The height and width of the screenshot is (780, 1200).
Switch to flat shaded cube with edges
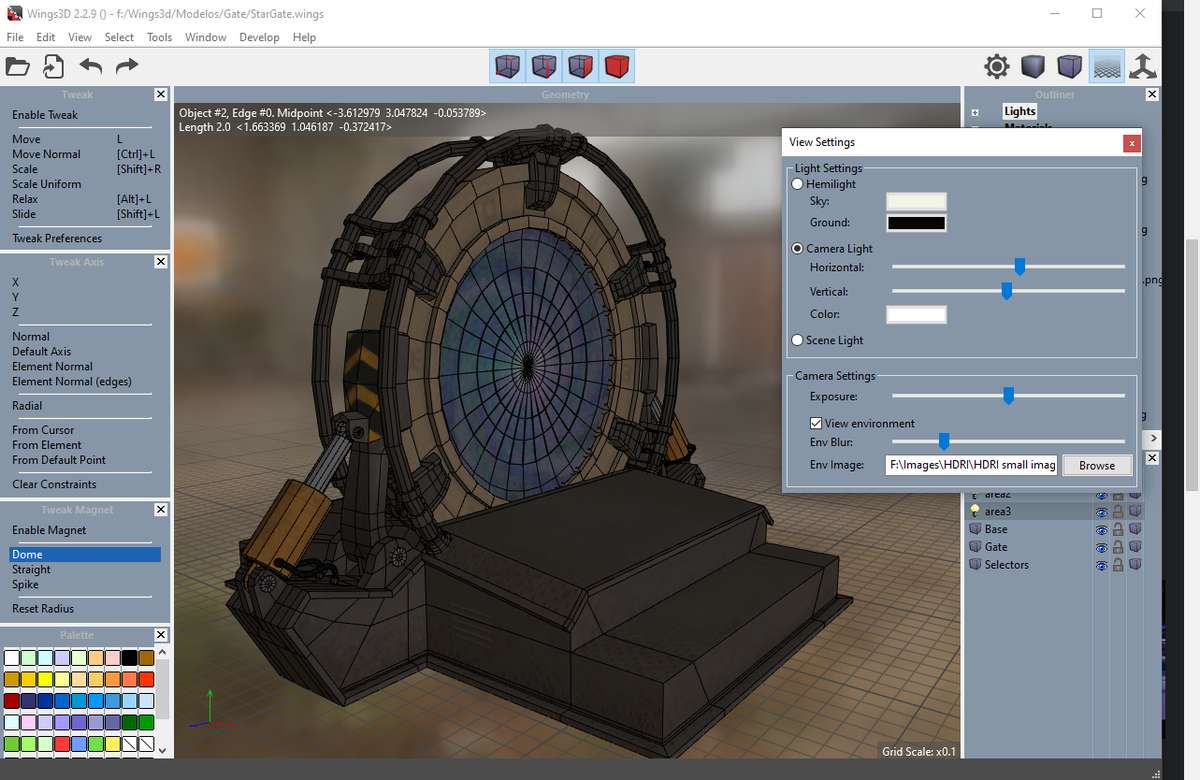1070,67
